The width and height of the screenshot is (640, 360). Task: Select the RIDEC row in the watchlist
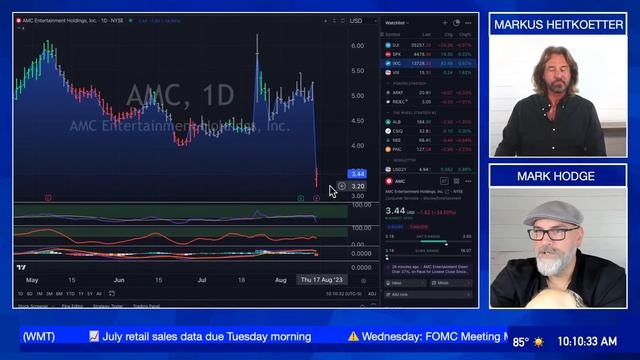coord(429,102)
